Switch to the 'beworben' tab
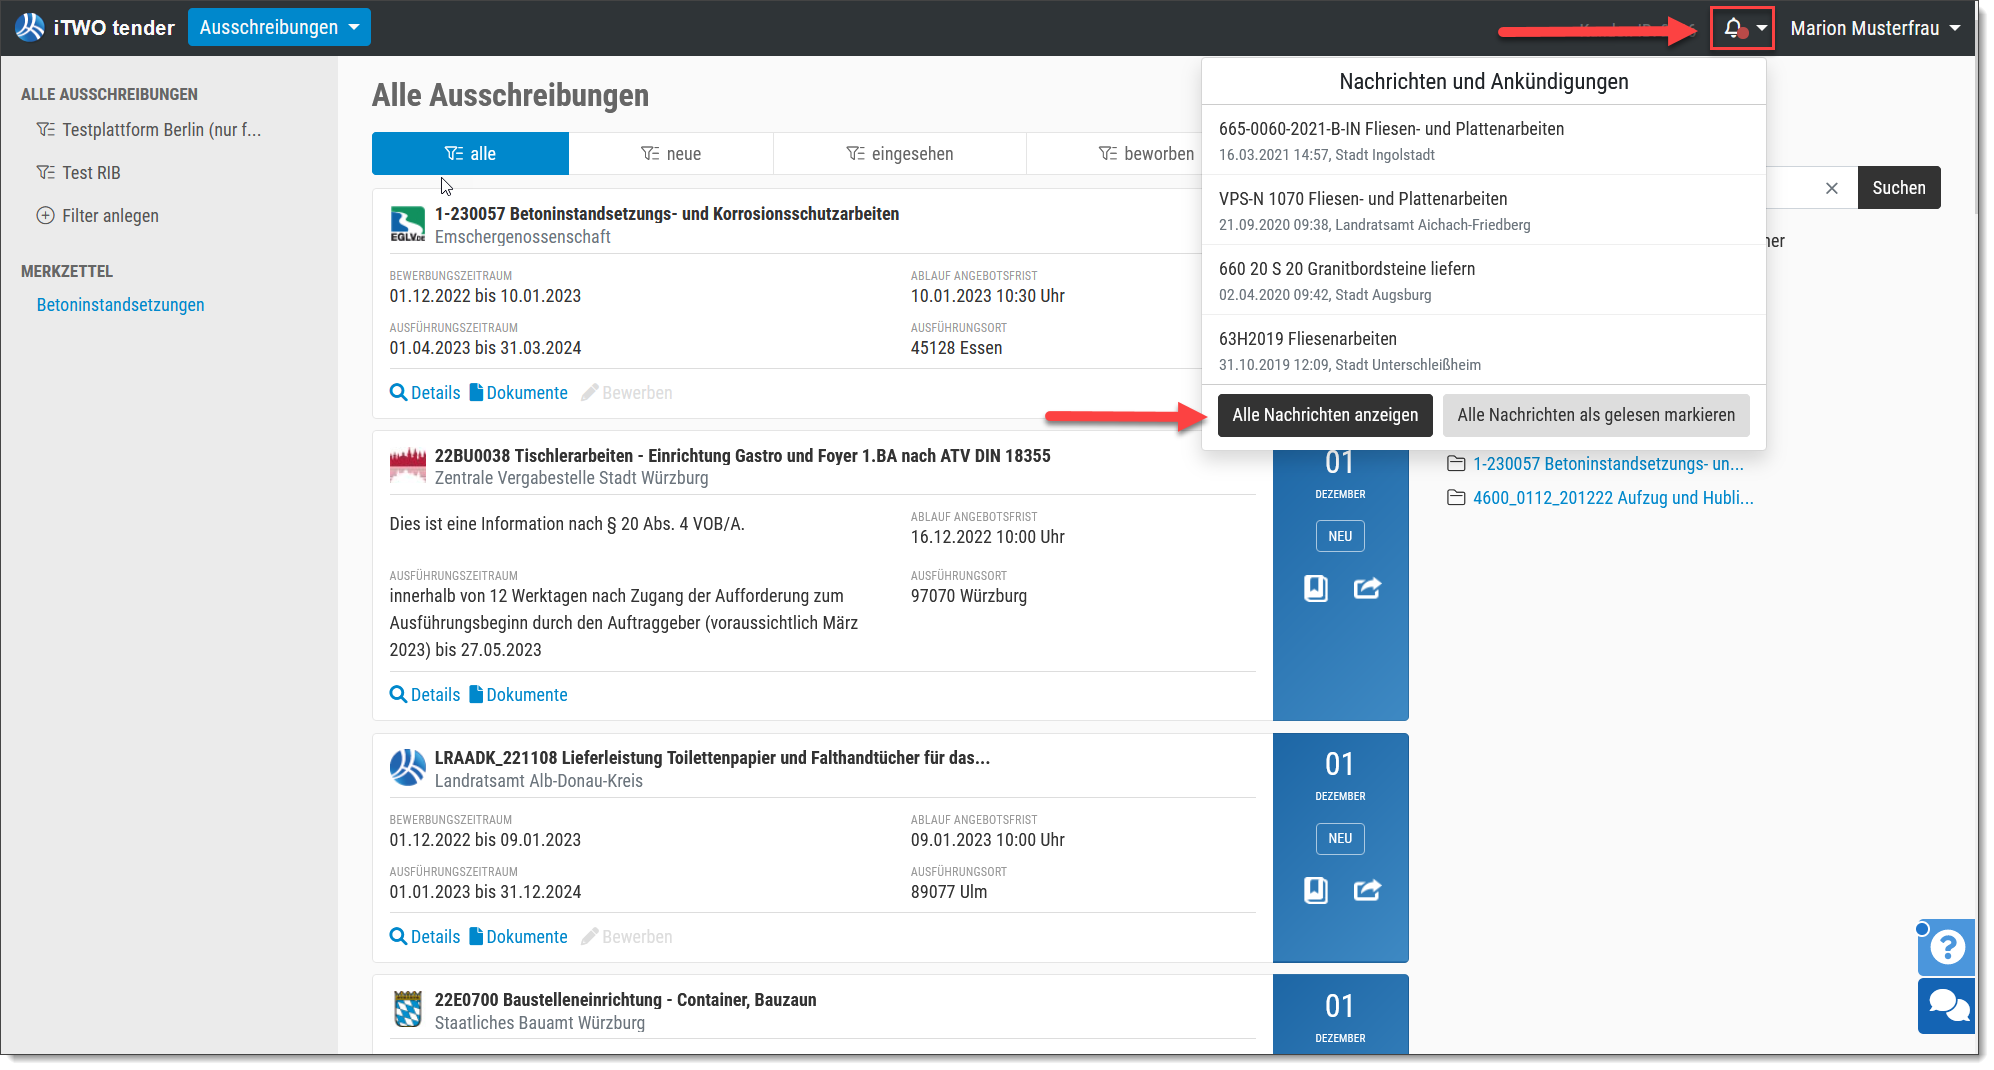 point(1146,153)
